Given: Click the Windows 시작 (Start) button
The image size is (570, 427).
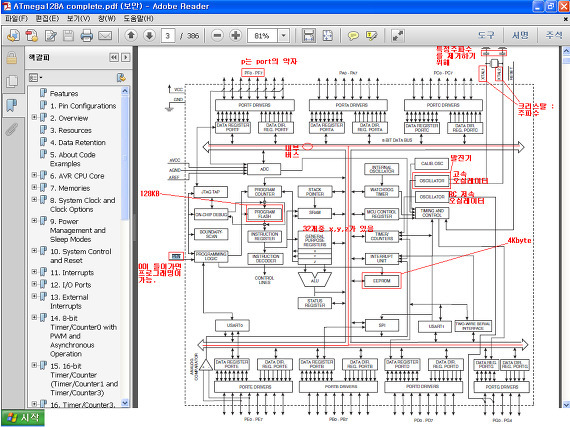Looking at the screenshot, I should click(x=23, y=418).
